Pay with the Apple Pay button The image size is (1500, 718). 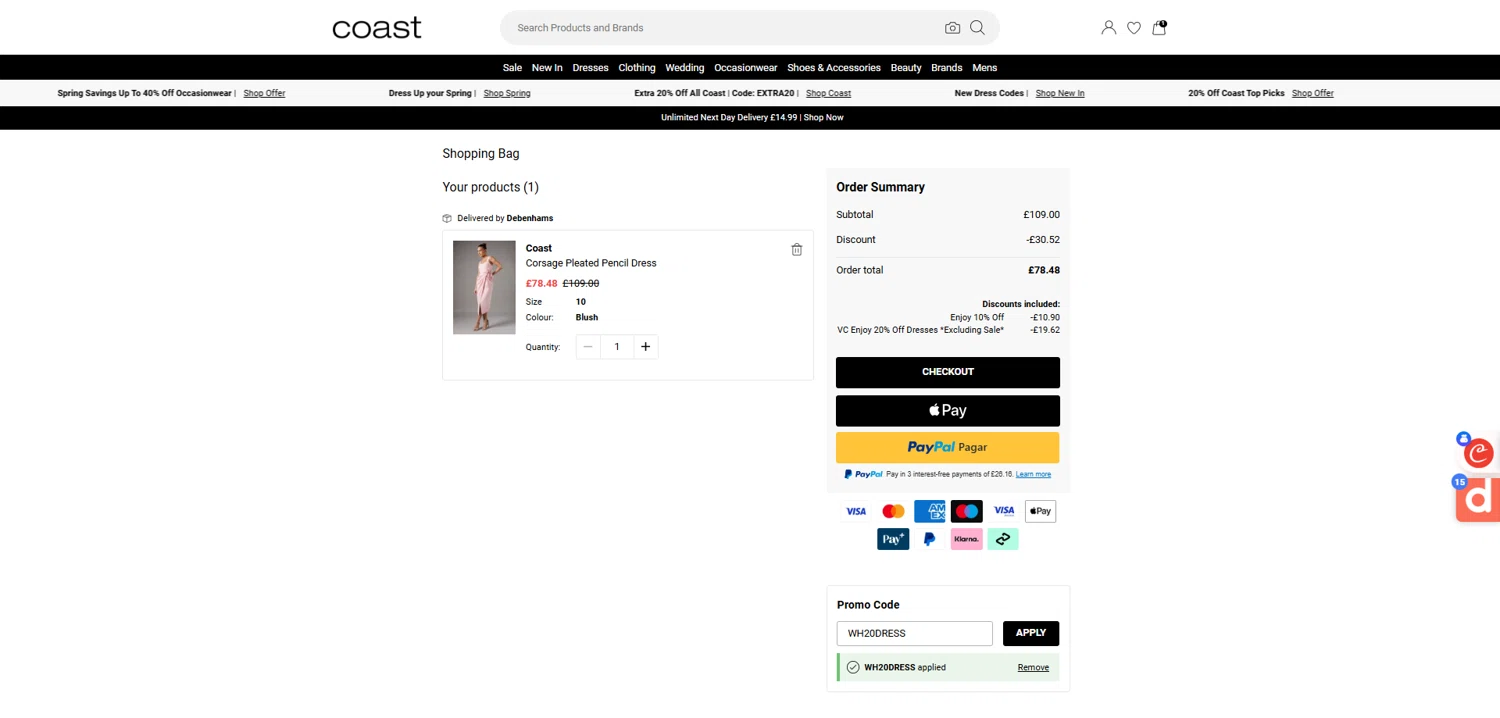click(x=947, y=410)
